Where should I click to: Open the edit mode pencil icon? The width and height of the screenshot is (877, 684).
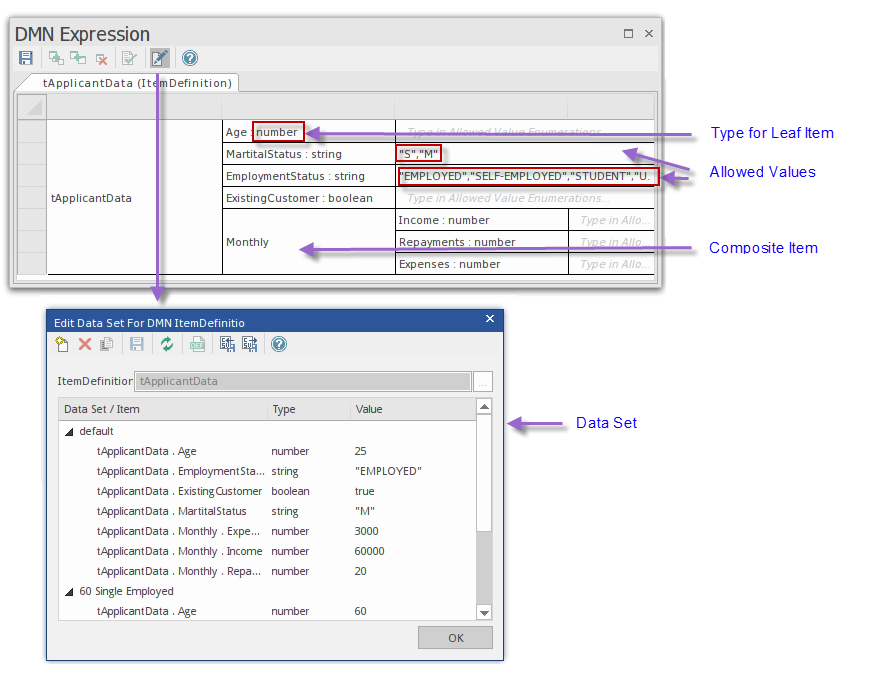point(159,57)
